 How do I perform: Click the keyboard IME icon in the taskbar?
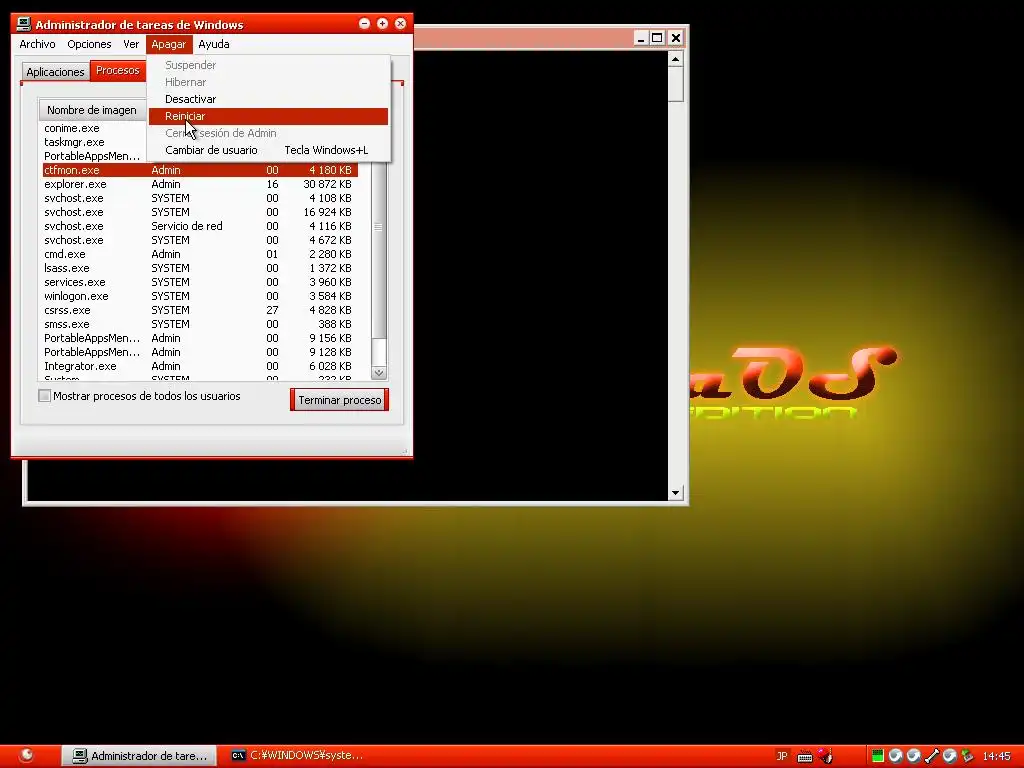click(805, 756)
